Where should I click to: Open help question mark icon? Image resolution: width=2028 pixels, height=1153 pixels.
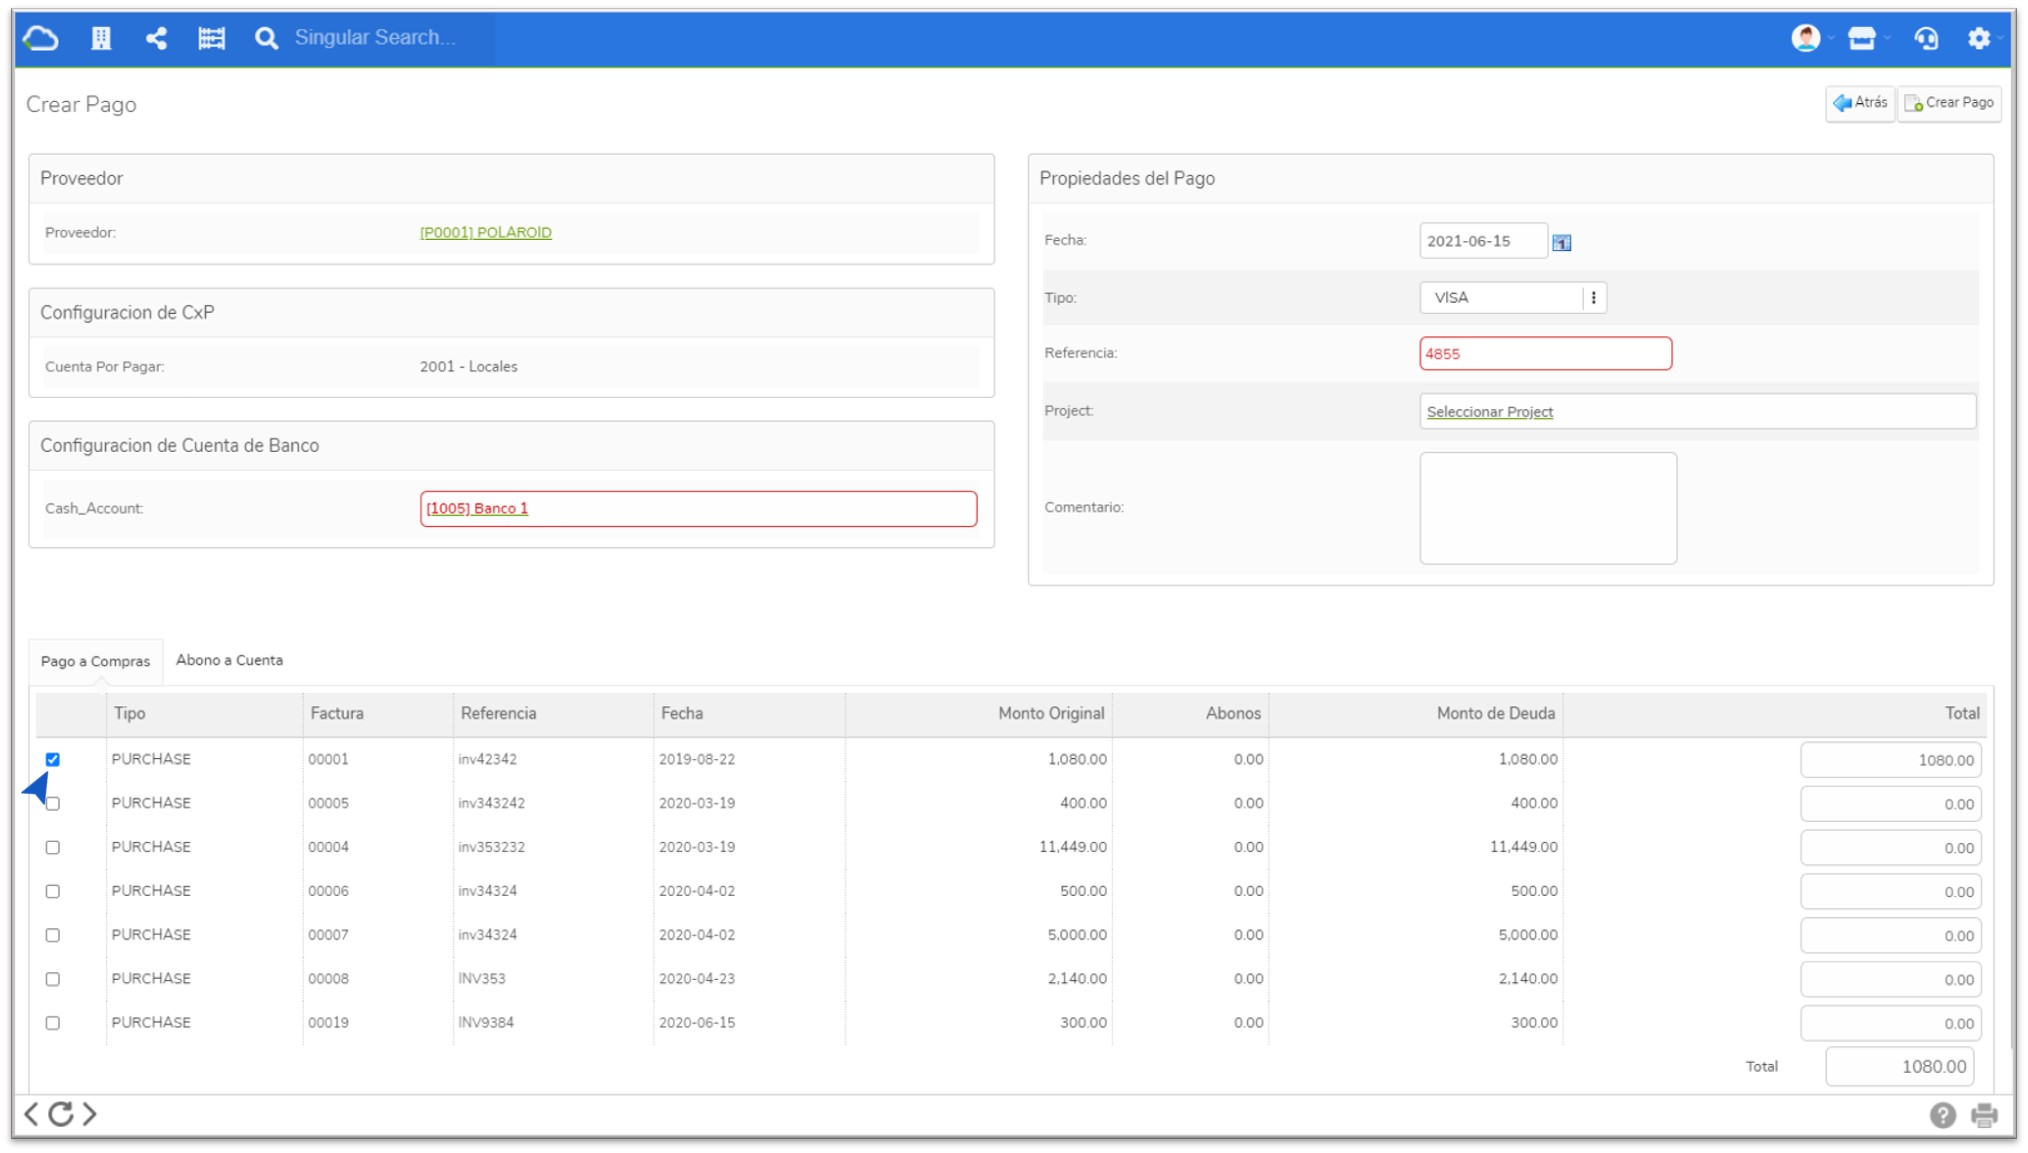pos(1942,1115)
